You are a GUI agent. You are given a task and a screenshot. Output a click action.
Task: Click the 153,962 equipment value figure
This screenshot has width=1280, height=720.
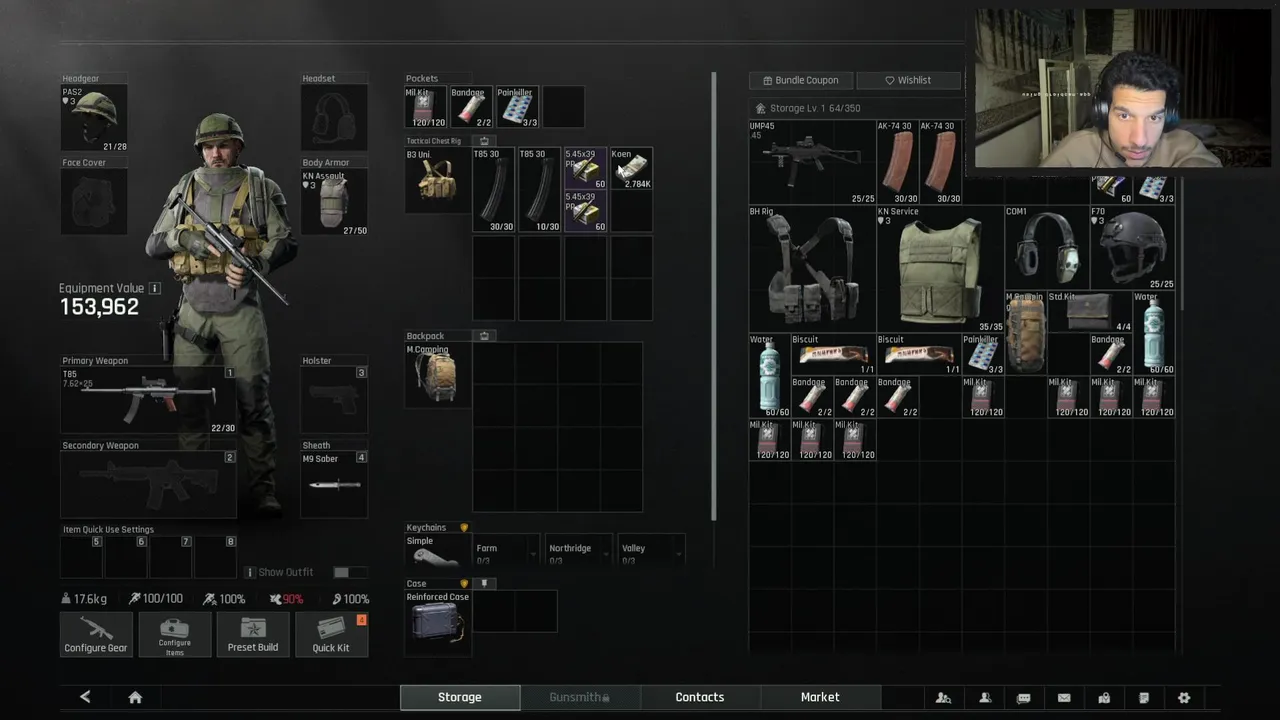pos(100,307)
